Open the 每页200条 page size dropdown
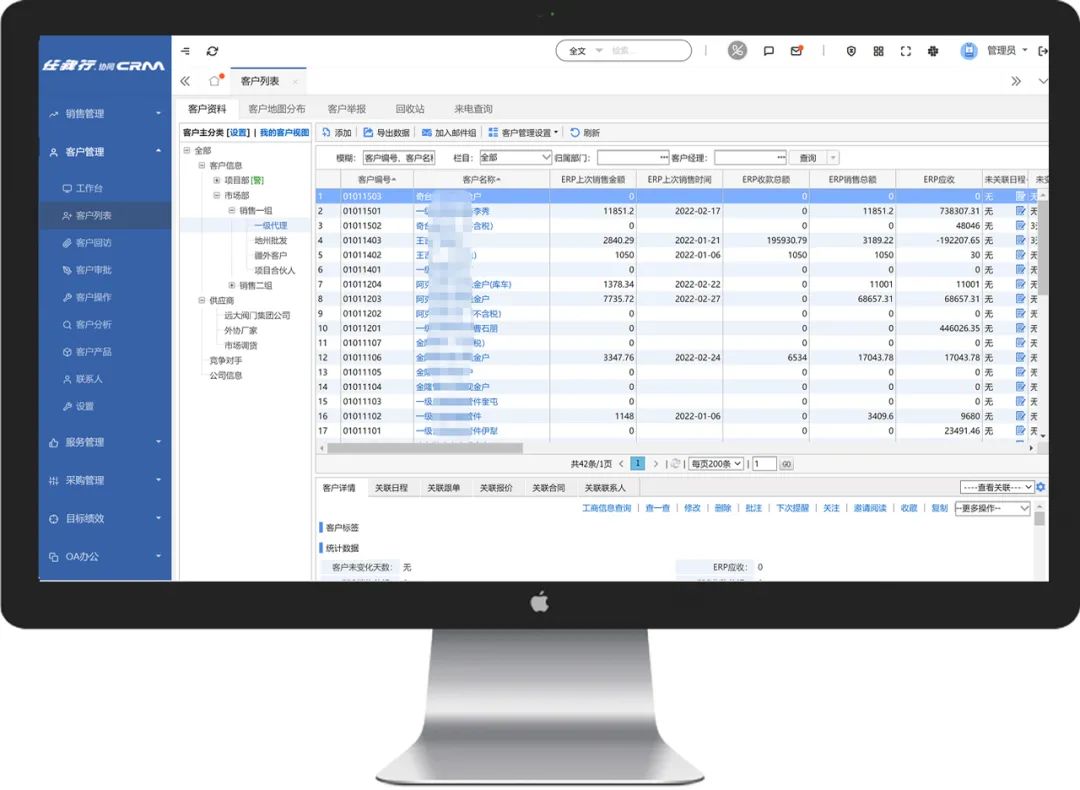This screenshot has width=1080, height=790. (x=715, y=464)
